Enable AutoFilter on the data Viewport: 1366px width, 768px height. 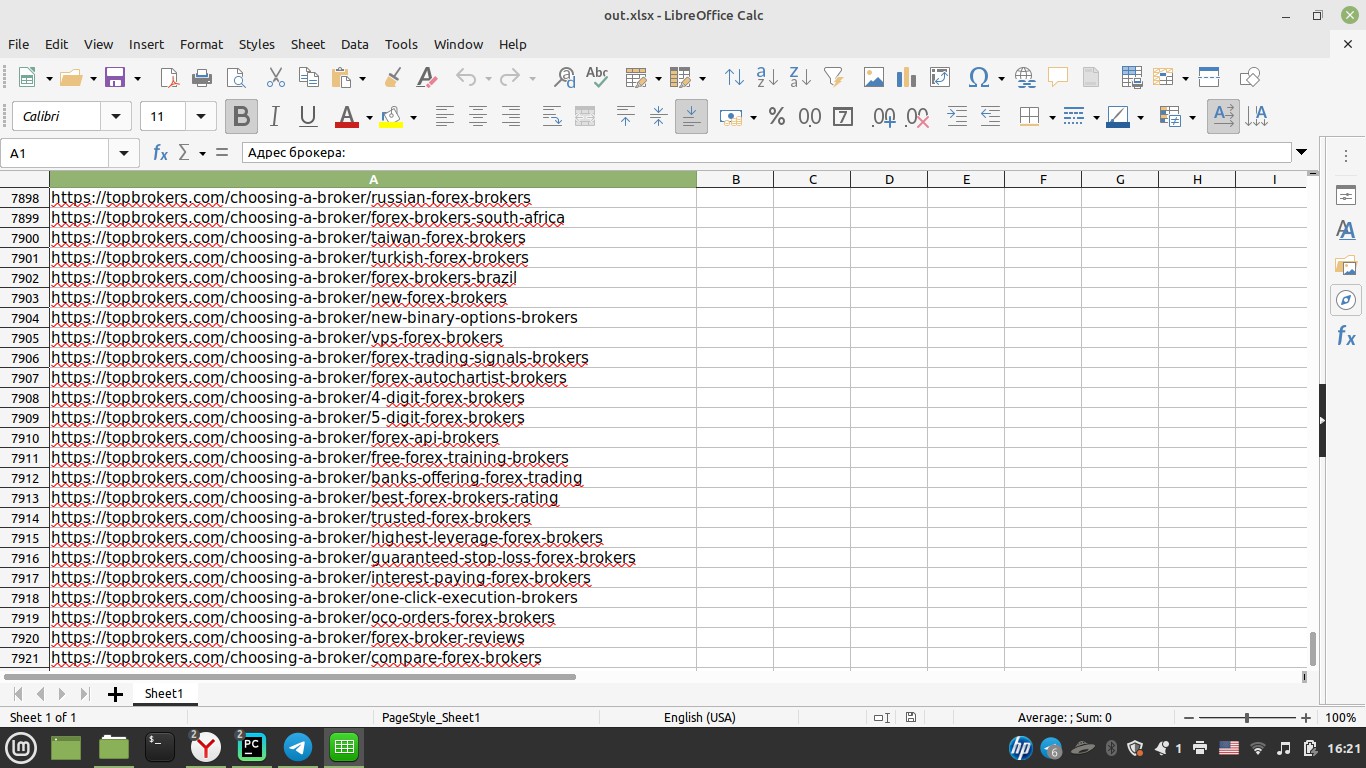point(833,78)
